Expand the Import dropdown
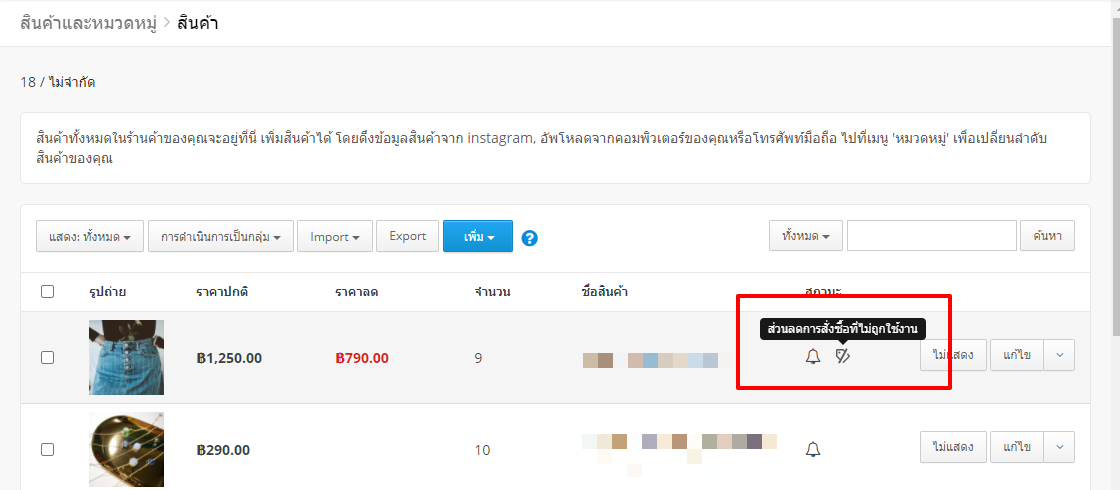The image size is (1120, 490). click(334, 236)
